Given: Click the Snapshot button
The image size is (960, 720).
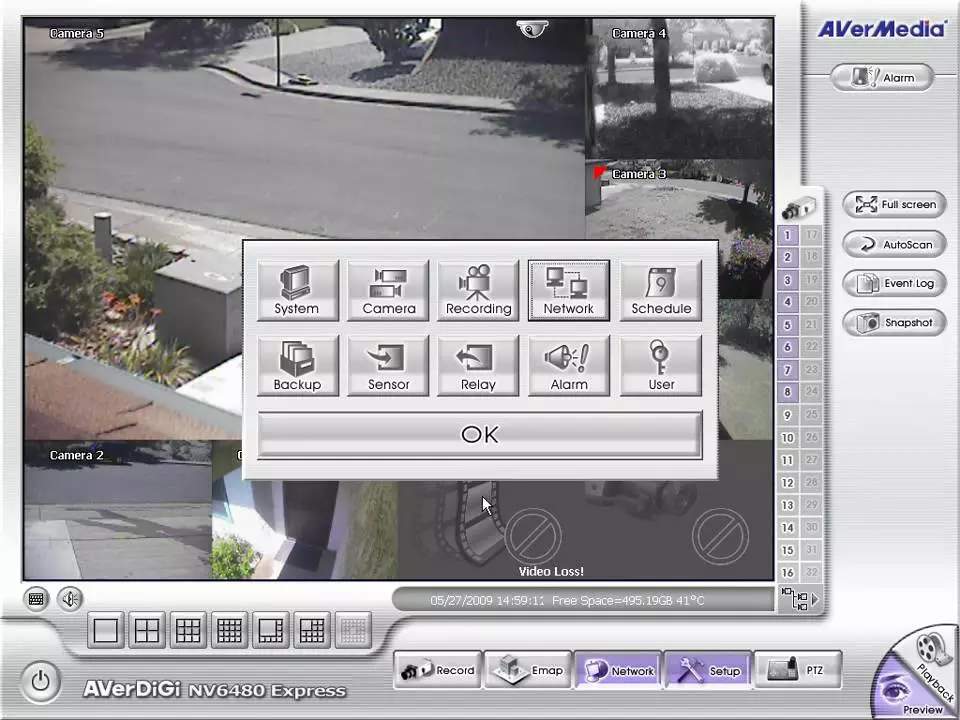Looking at the screenshot, I should pos(894,323).
